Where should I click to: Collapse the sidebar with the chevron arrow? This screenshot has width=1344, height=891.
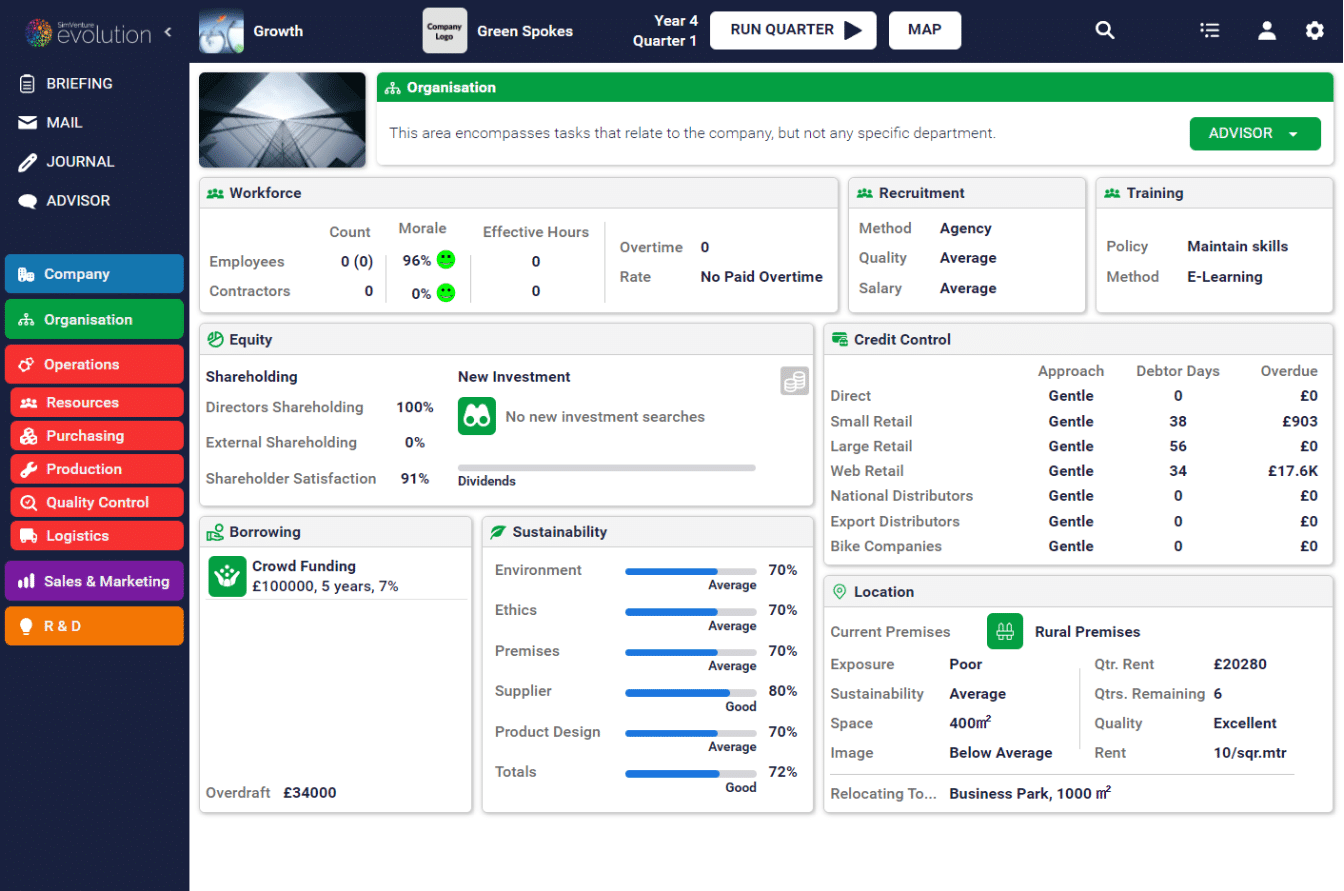click(168, 31)
